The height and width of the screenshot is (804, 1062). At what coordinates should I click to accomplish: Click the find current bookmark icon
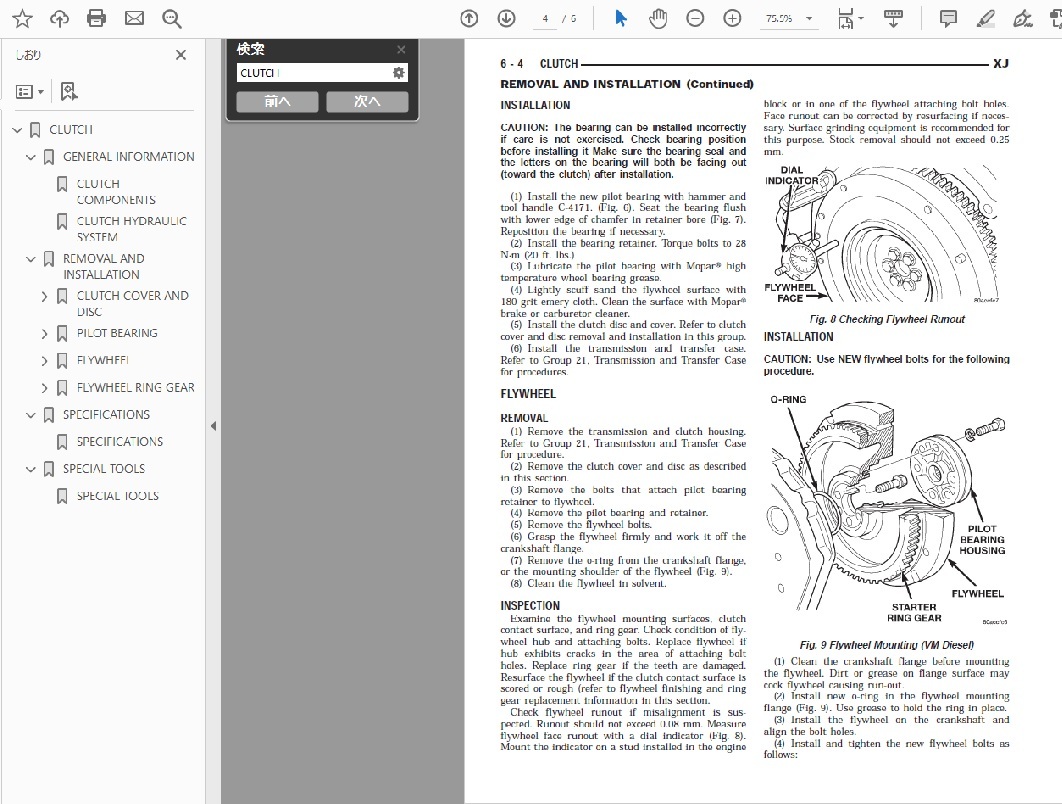(x=68, y=91)
